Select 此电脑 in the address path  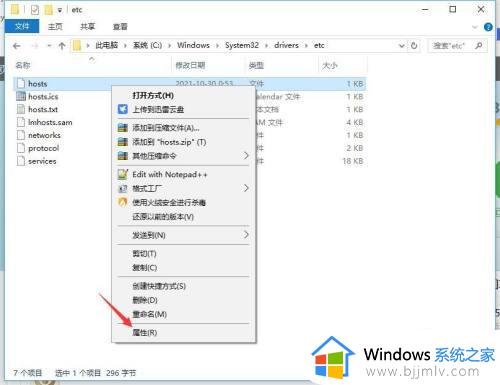pos(107,45)
